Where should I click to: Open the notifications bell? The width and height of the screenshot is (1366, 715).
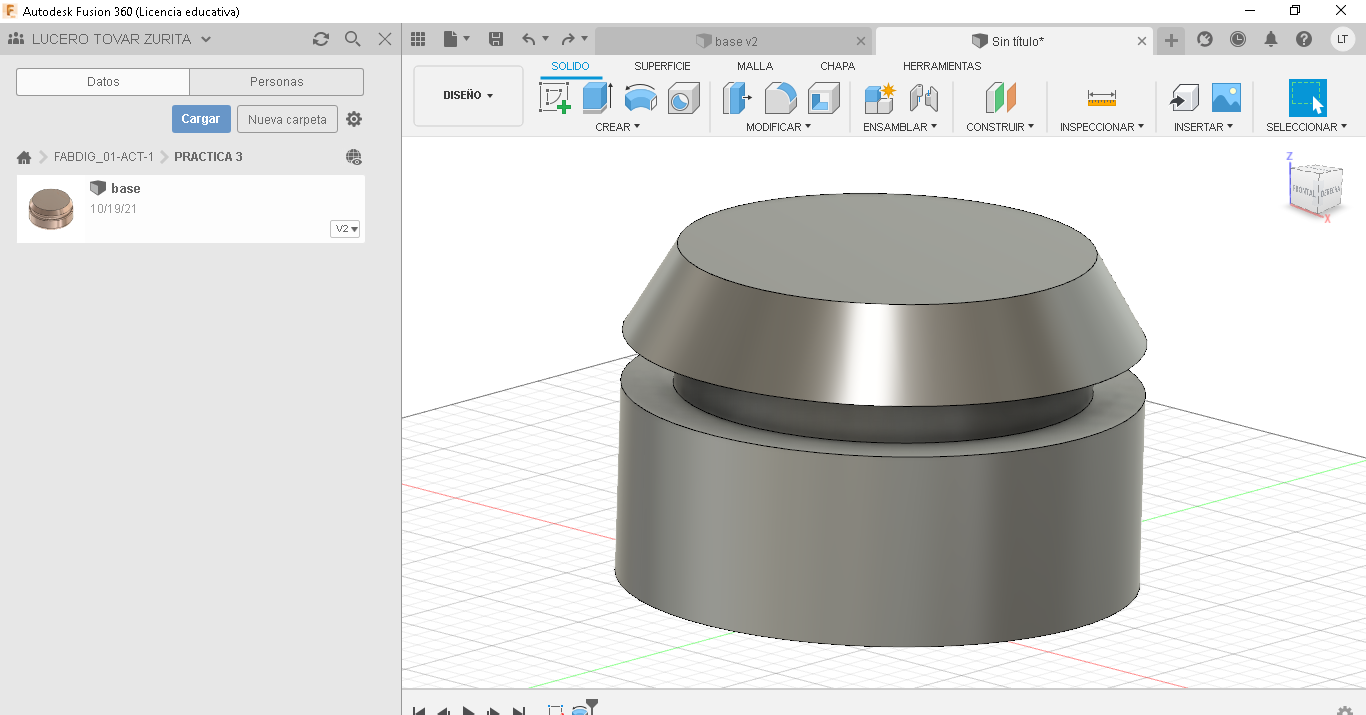1271,39
